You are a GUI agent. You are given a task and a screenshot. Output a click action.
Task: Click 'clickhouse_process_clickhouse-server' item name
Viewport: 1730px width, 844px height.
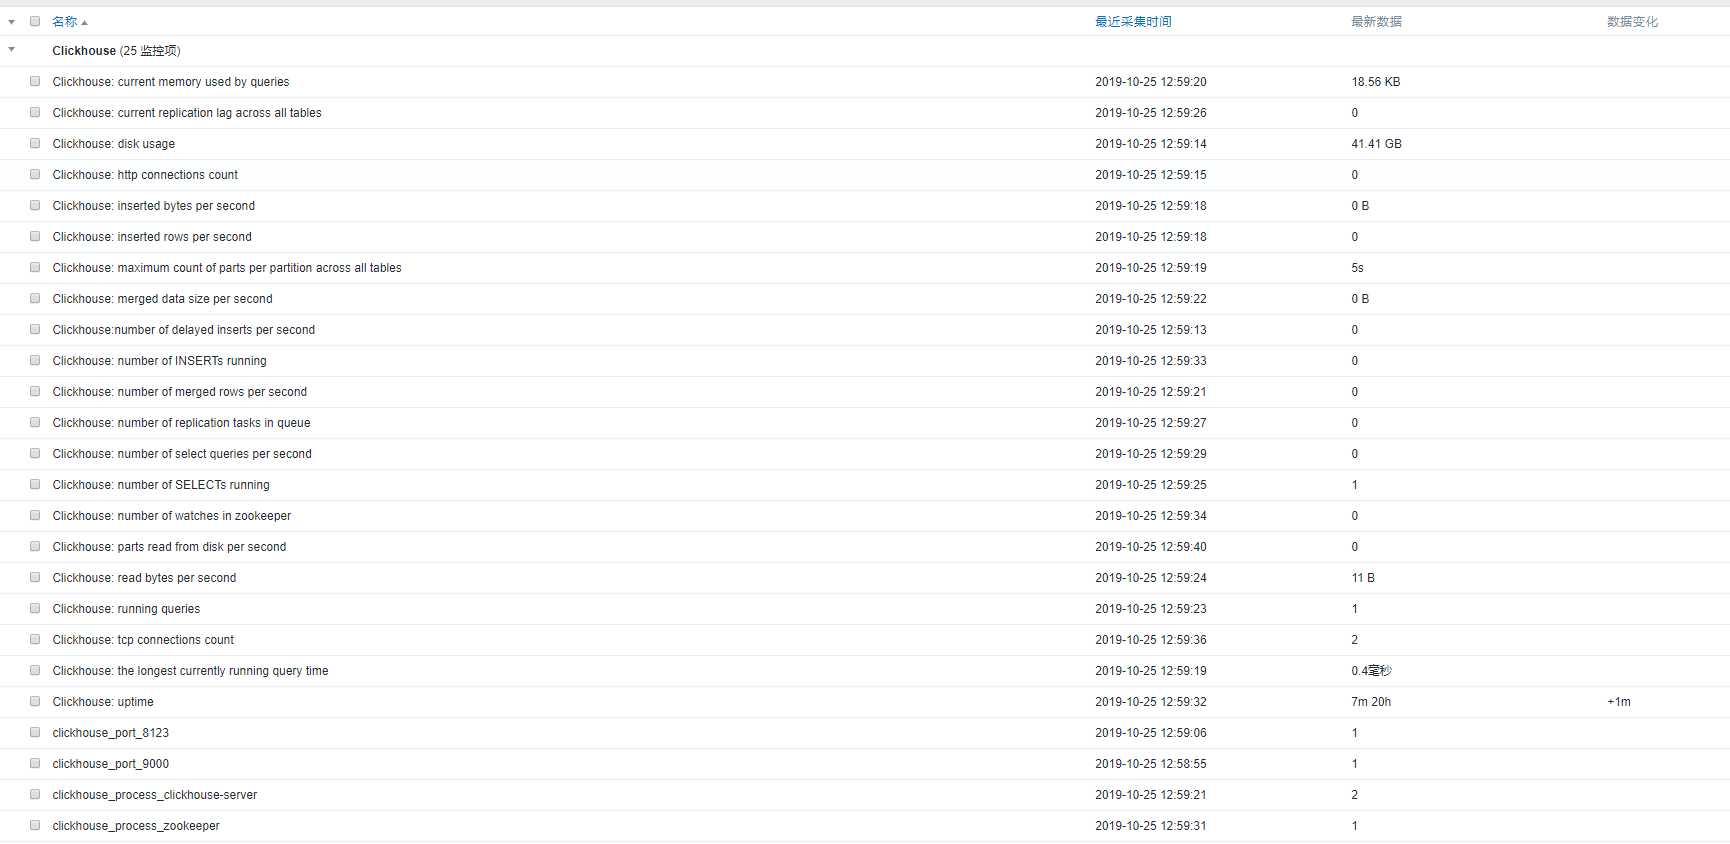pyautogui.click(x=154, y=795)
